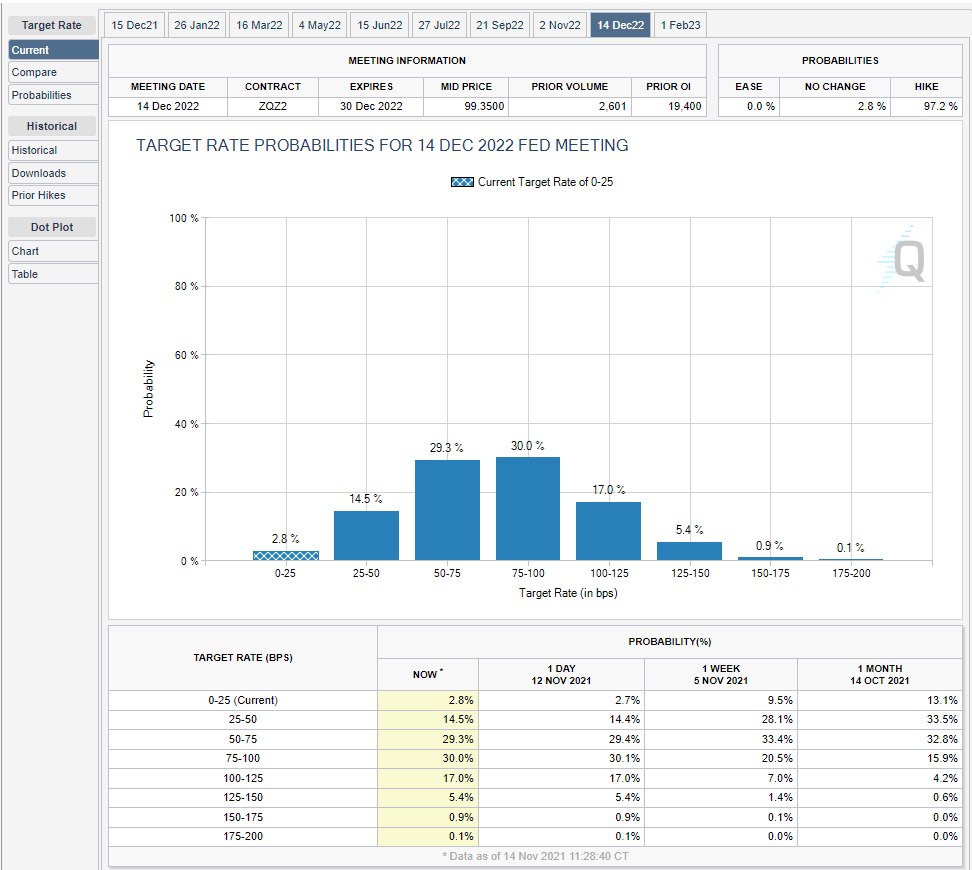Toggle the Current Target Rate legend swatch
The image size is (972, 870).
(462, 182)
